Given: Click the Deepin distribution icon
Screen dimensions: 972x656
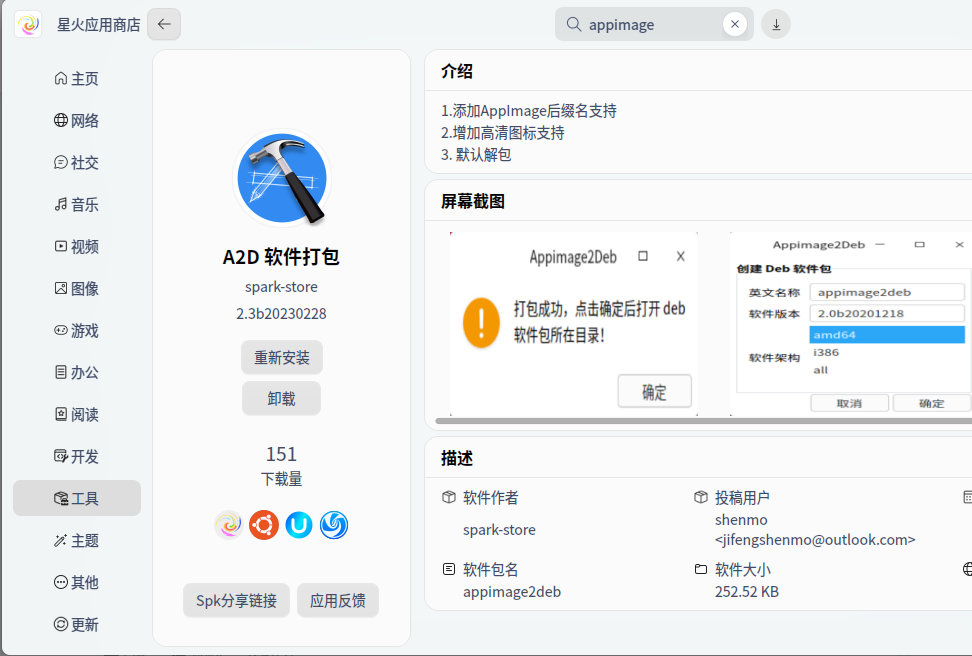Looking at the screenshot, I should (x=334, y=525).
